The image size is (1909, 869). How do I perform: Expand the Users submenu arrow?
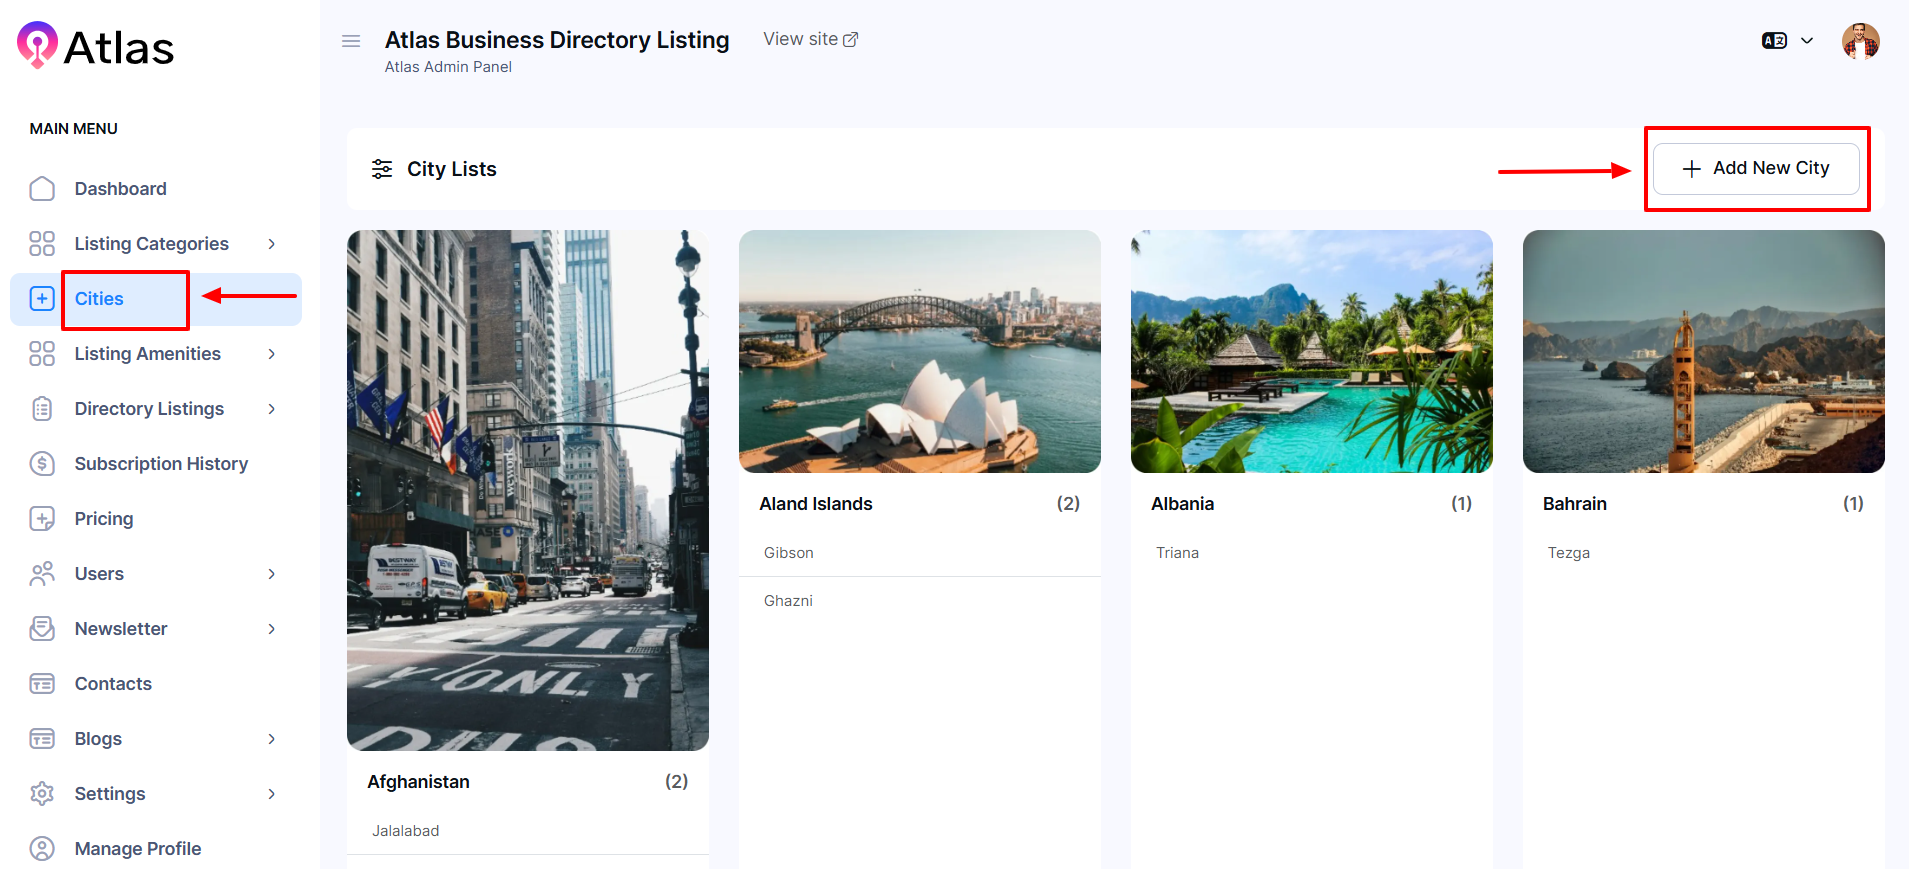click(271, 574)
